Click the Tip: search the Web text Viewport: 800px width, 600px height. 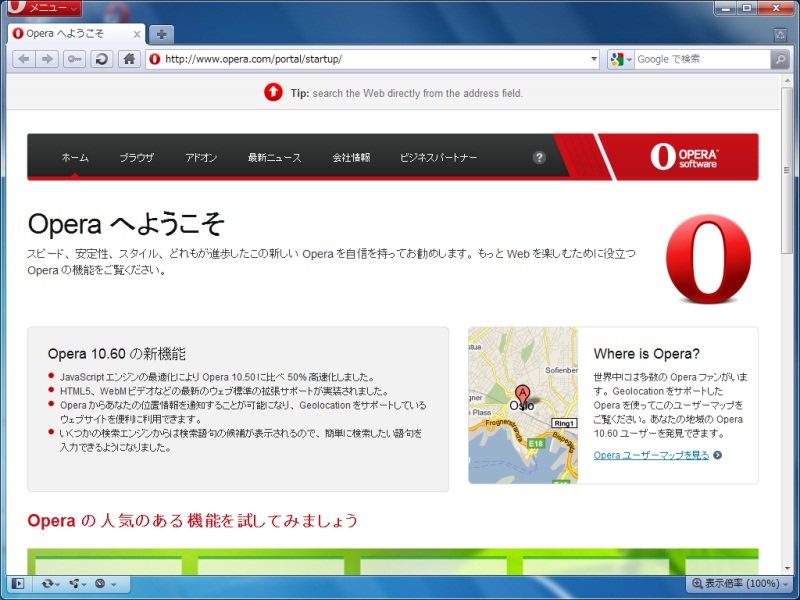point(407,93)
